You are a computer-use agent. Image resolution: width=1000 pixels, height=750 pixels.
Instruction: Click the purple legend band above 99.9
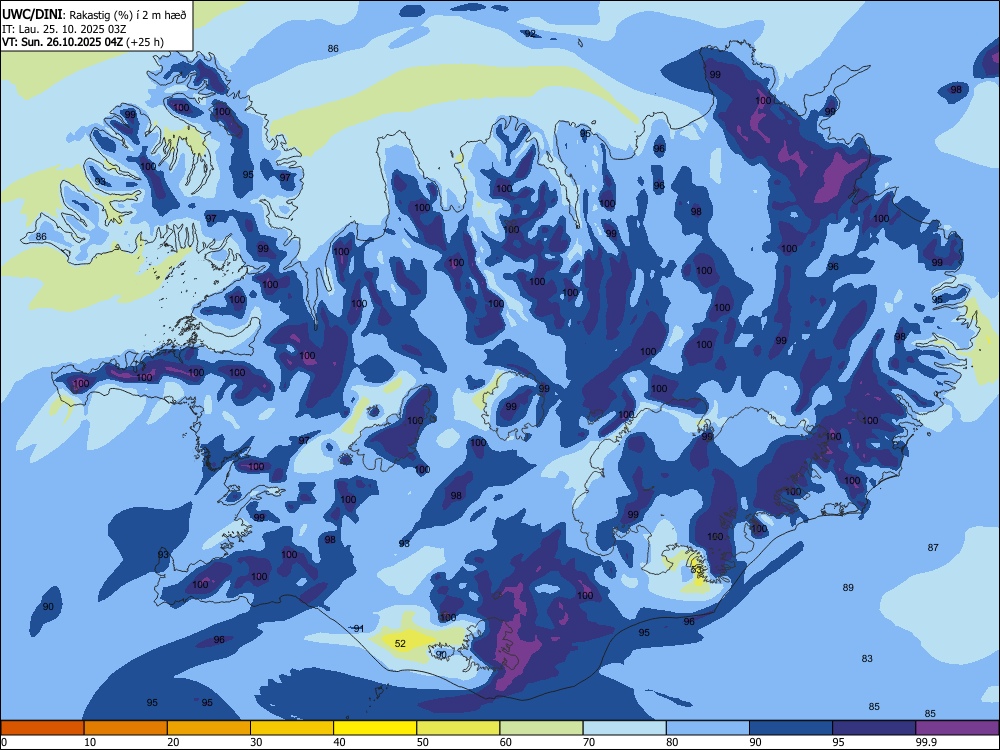957,728
